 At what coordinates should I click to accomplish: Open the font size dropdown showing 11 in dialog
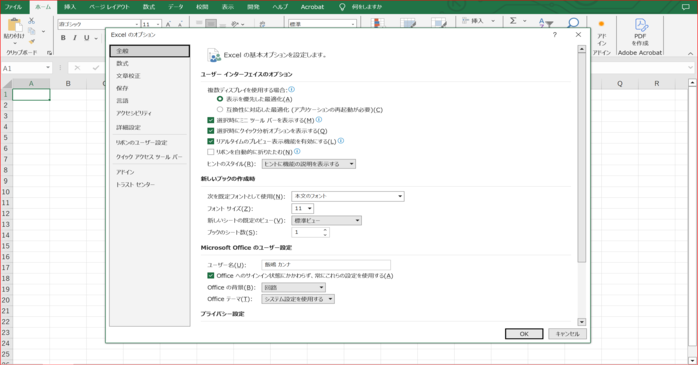(303, 208)
